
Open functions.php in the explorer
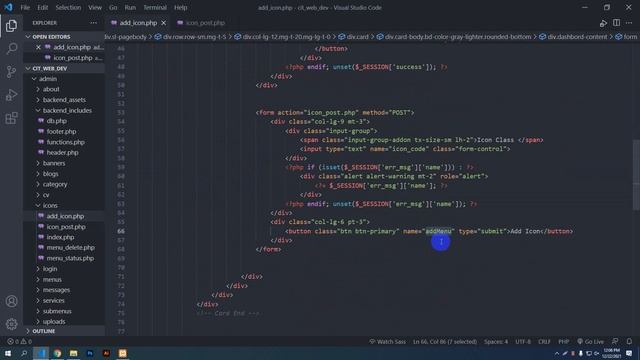click(x=65, y=142)
